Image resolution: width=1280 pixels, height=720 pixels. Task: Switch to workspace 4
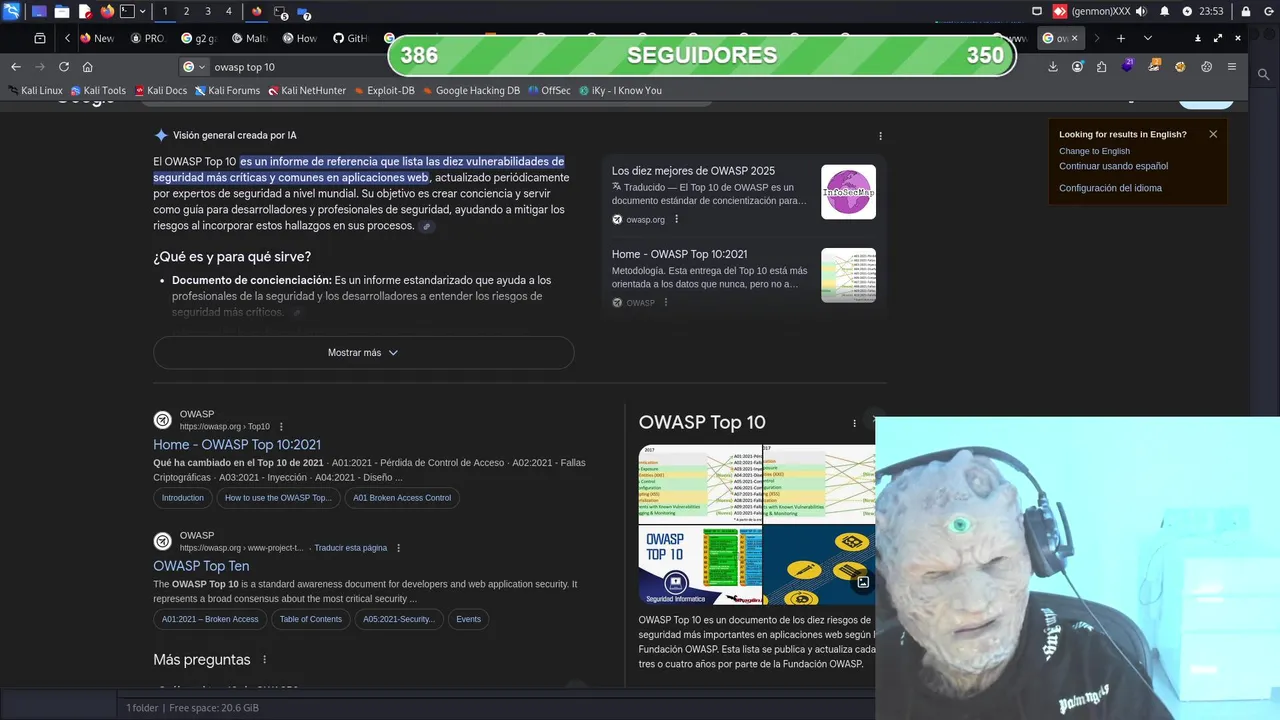pyautogui.click(x=229, y=11)
